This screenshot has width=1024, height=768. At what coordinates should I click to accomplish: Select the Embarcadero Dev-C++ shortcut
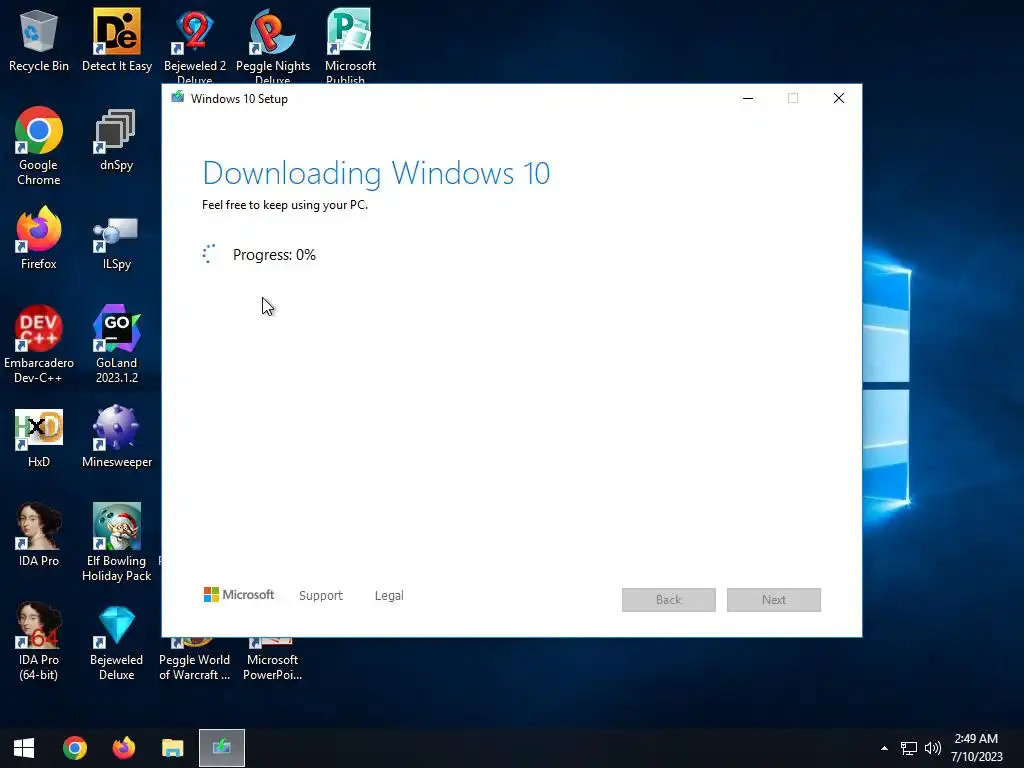click(x=39, y=344)
